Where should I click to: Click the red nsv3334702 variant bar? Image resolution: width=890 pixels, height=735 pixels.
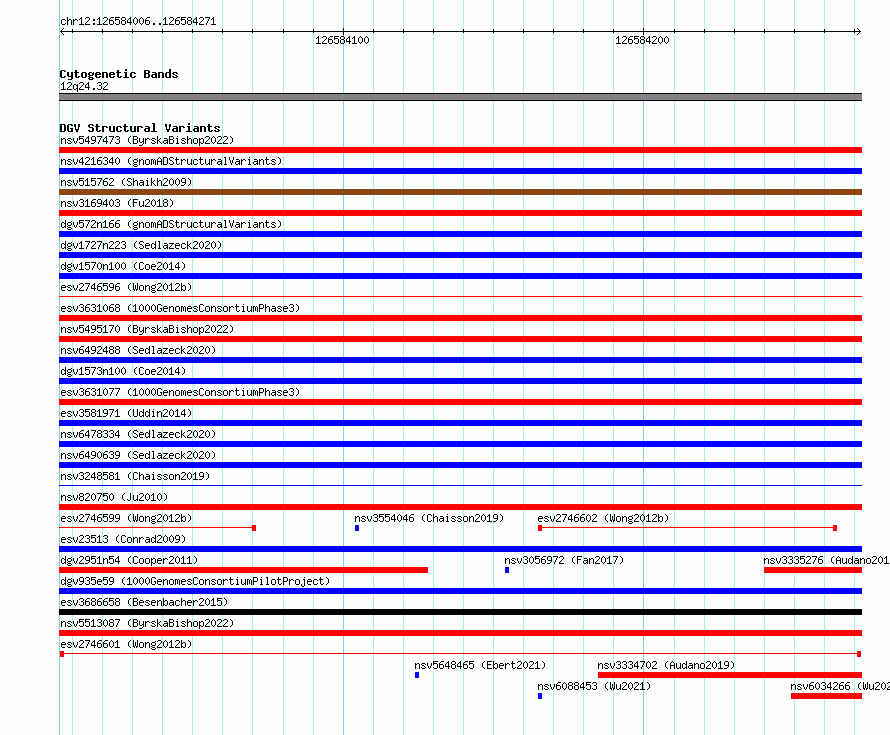pos(730,675)
